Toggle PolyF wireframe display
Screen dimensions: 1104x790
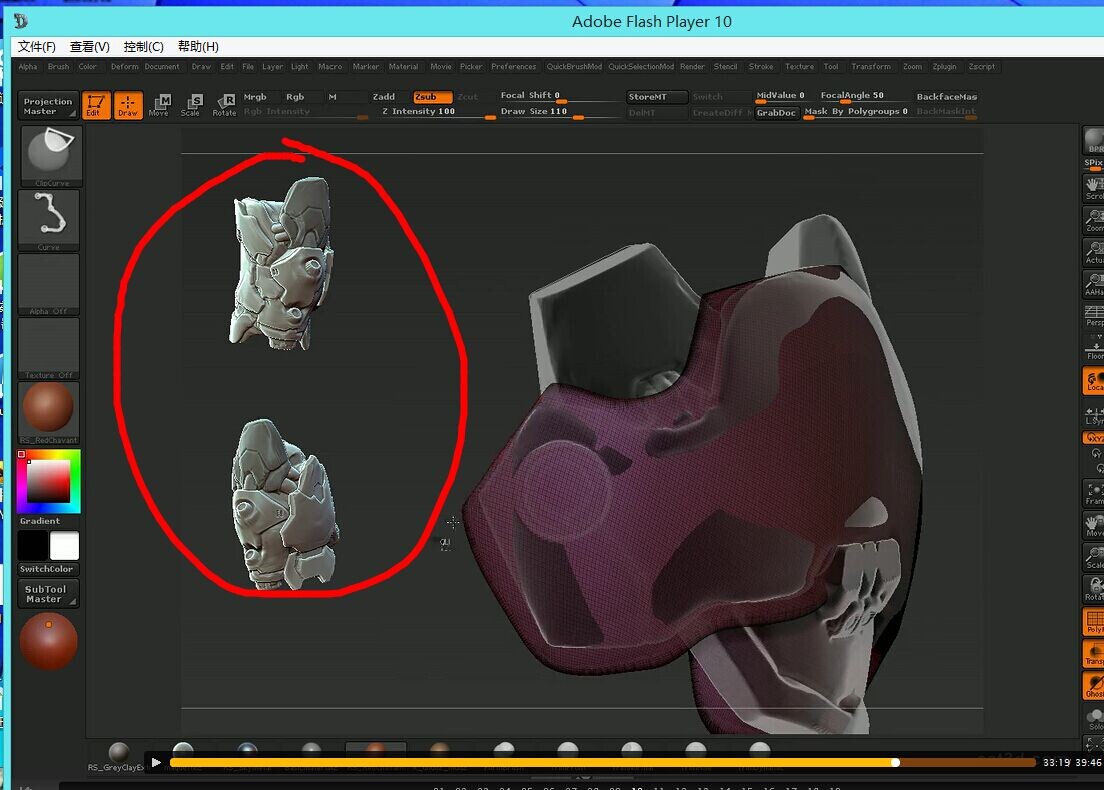[1093, 622]
